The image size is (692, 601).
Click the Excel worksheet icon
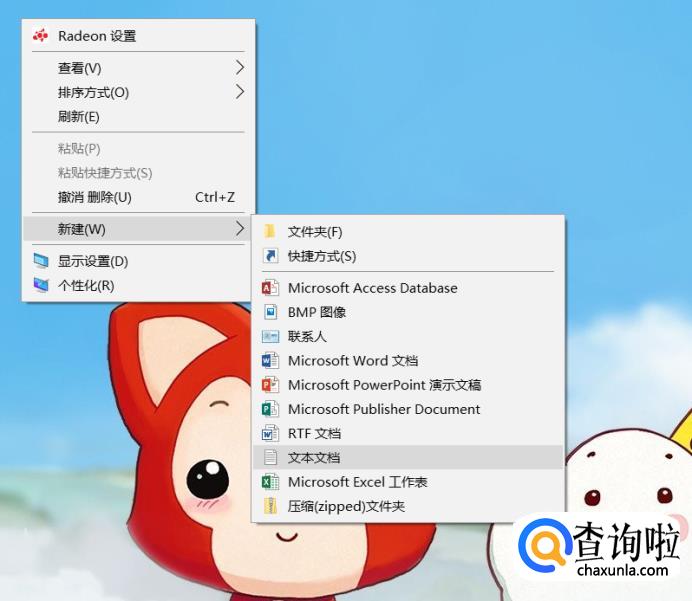coord(270,481)
